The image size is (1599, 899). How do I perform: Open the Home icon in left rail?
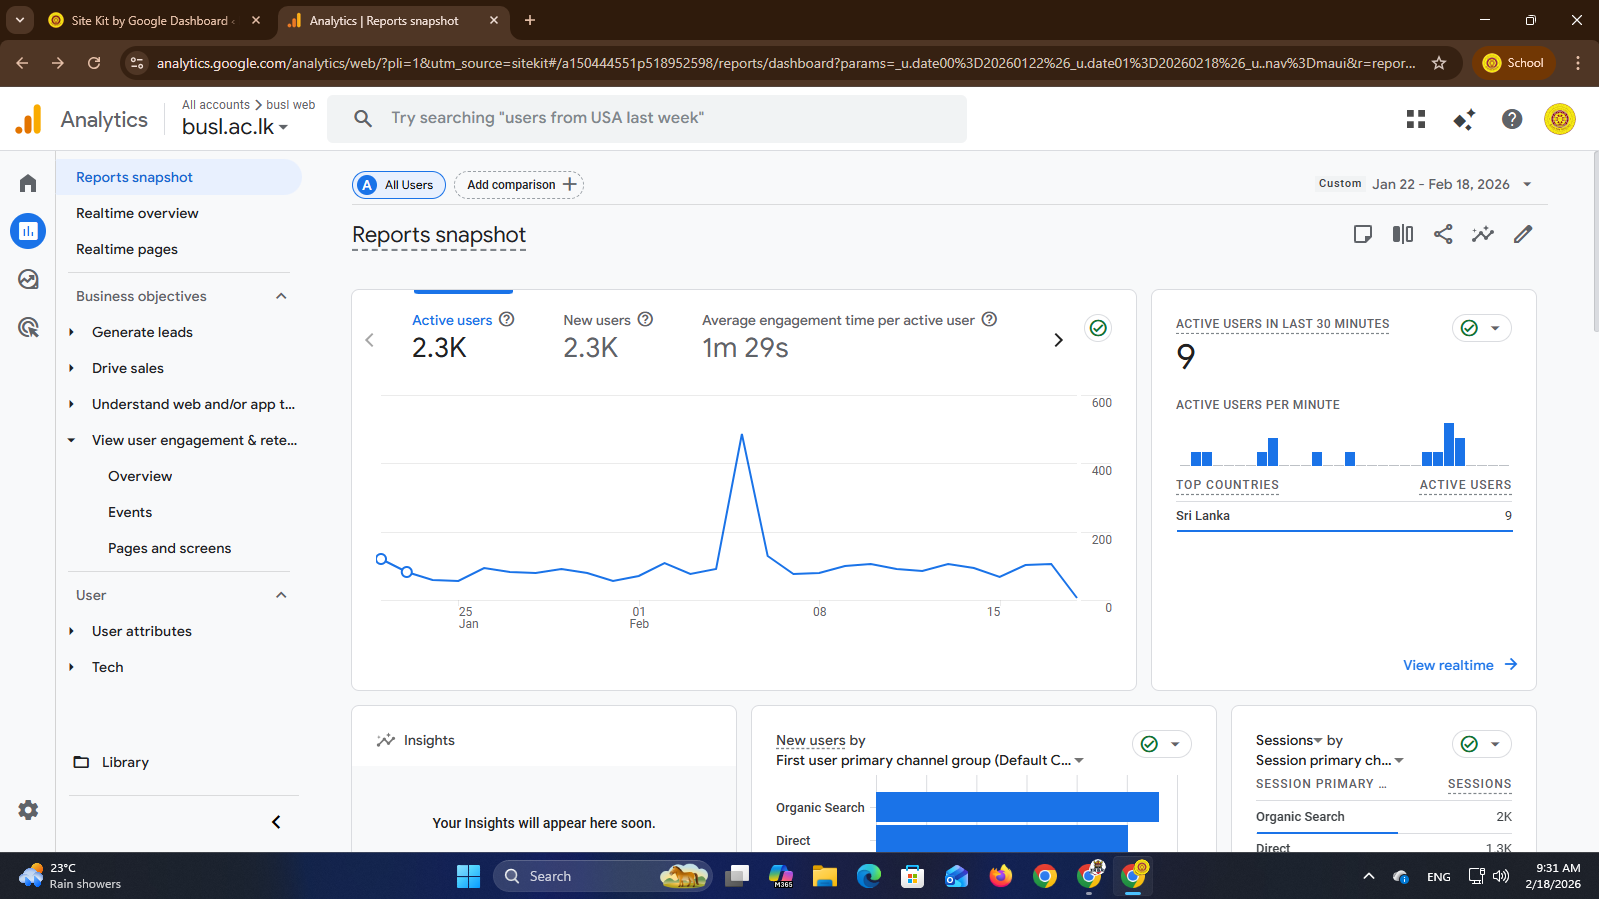(28, 183)
